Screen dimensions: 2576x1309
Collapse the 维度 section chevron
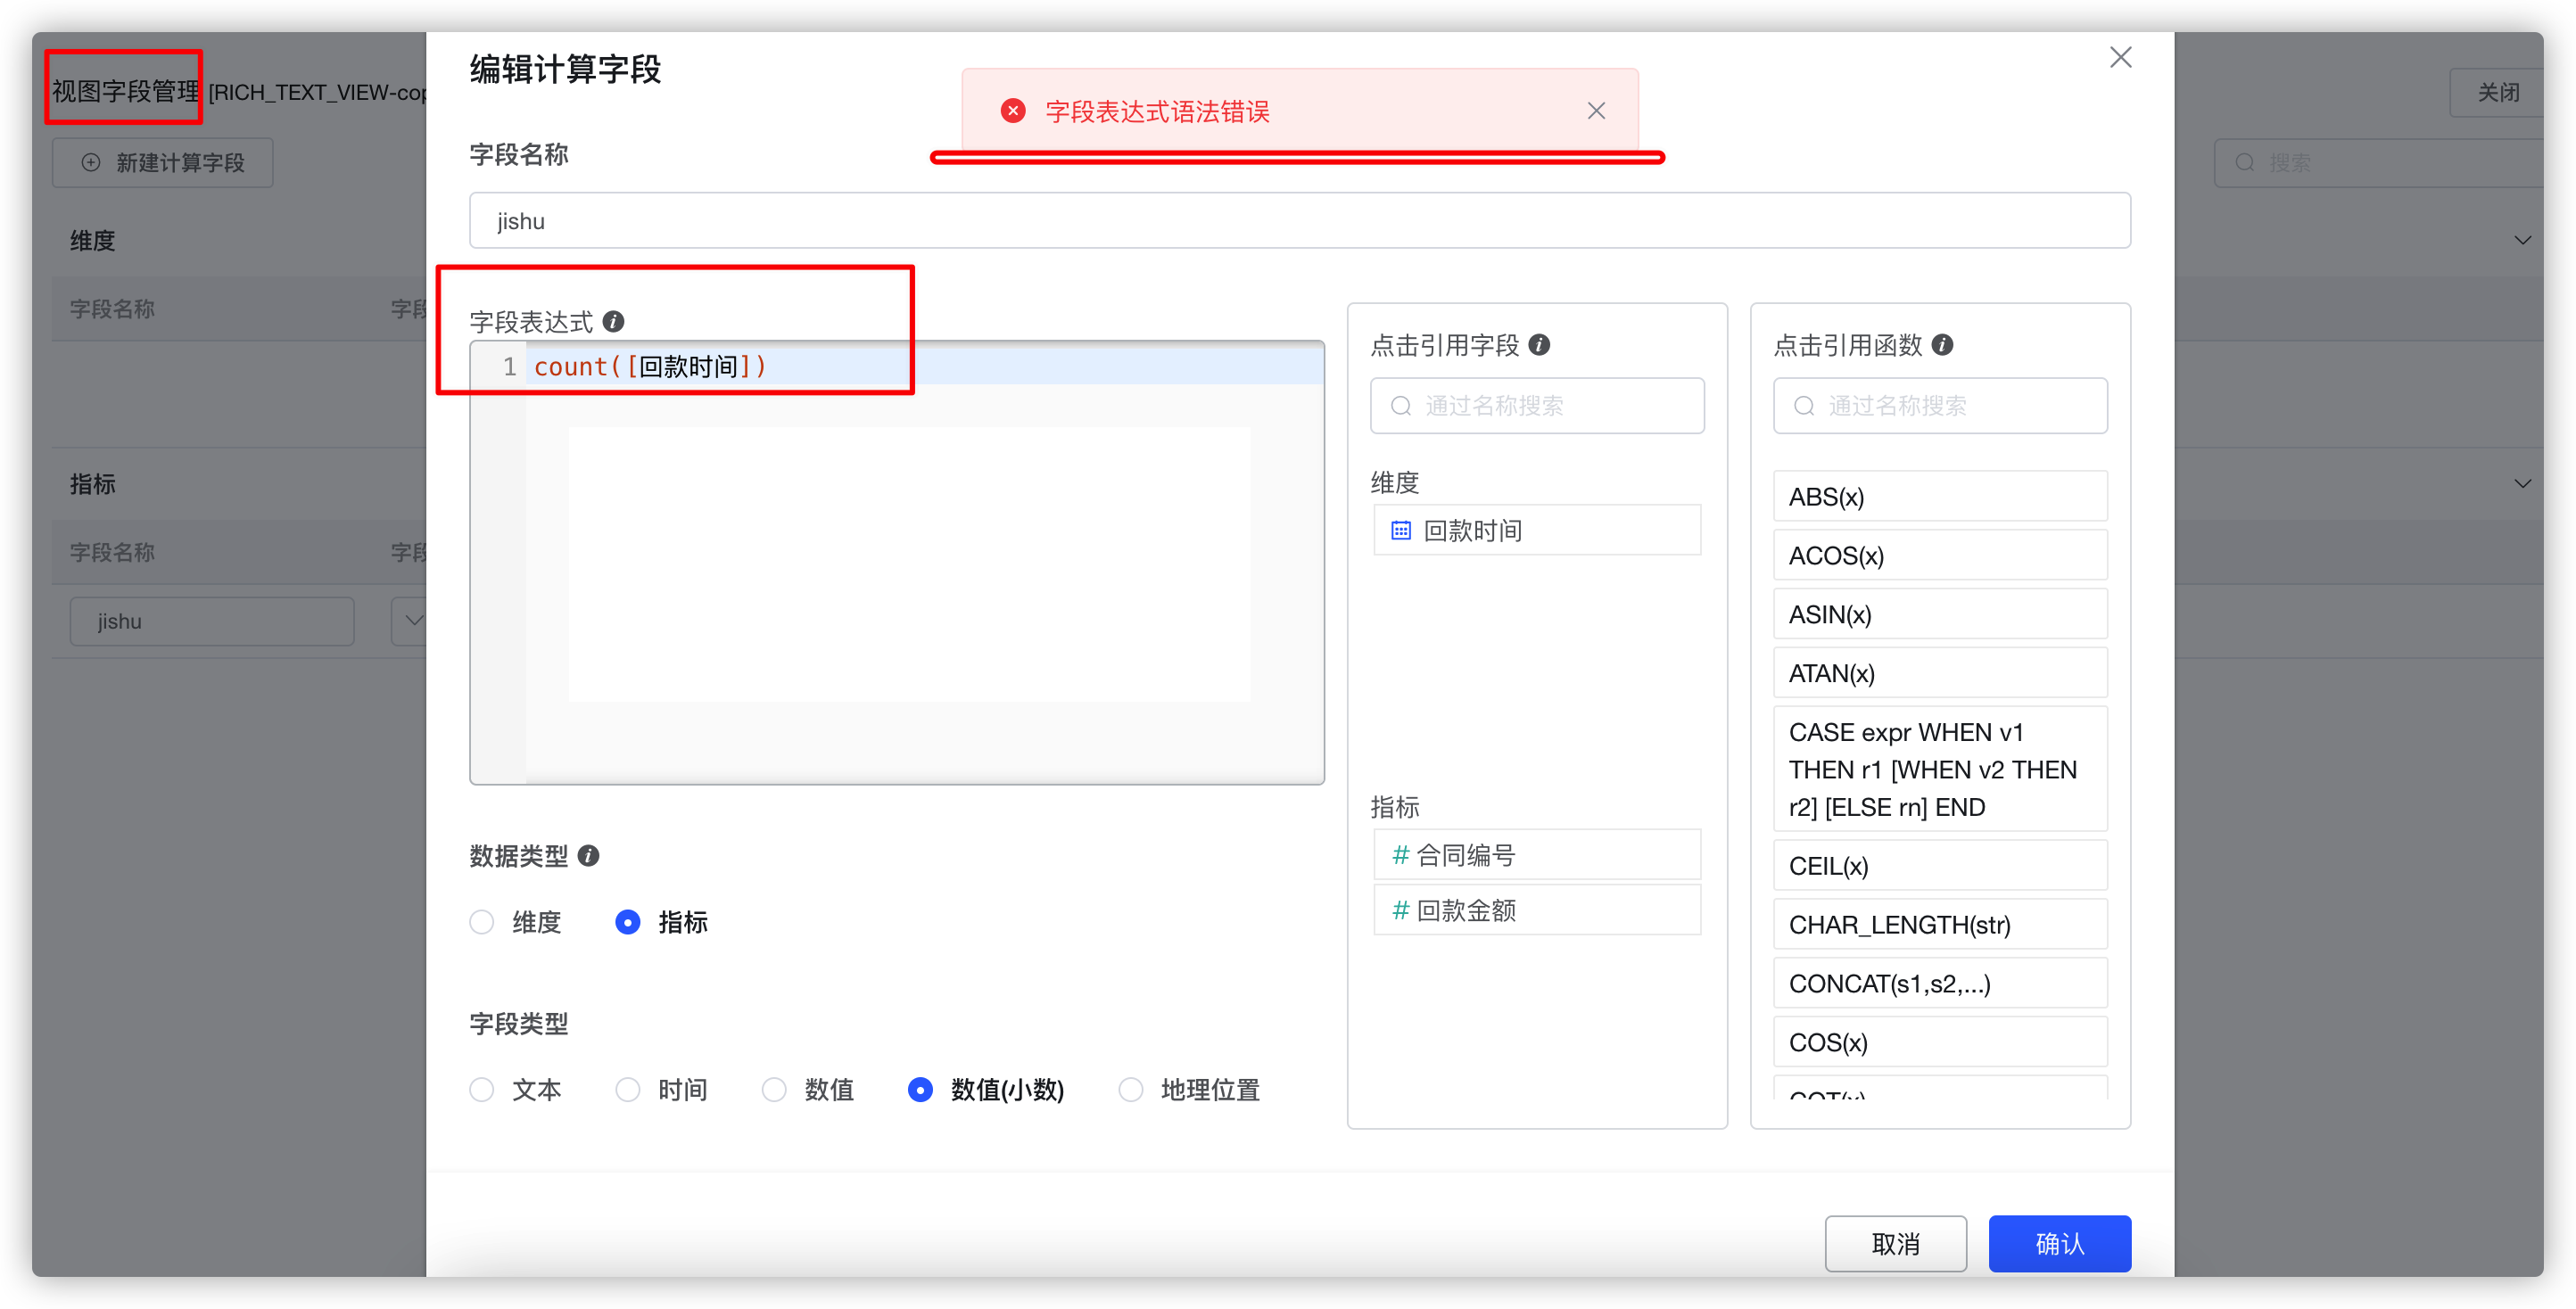pyautogui.click(x=2522, y=241)
